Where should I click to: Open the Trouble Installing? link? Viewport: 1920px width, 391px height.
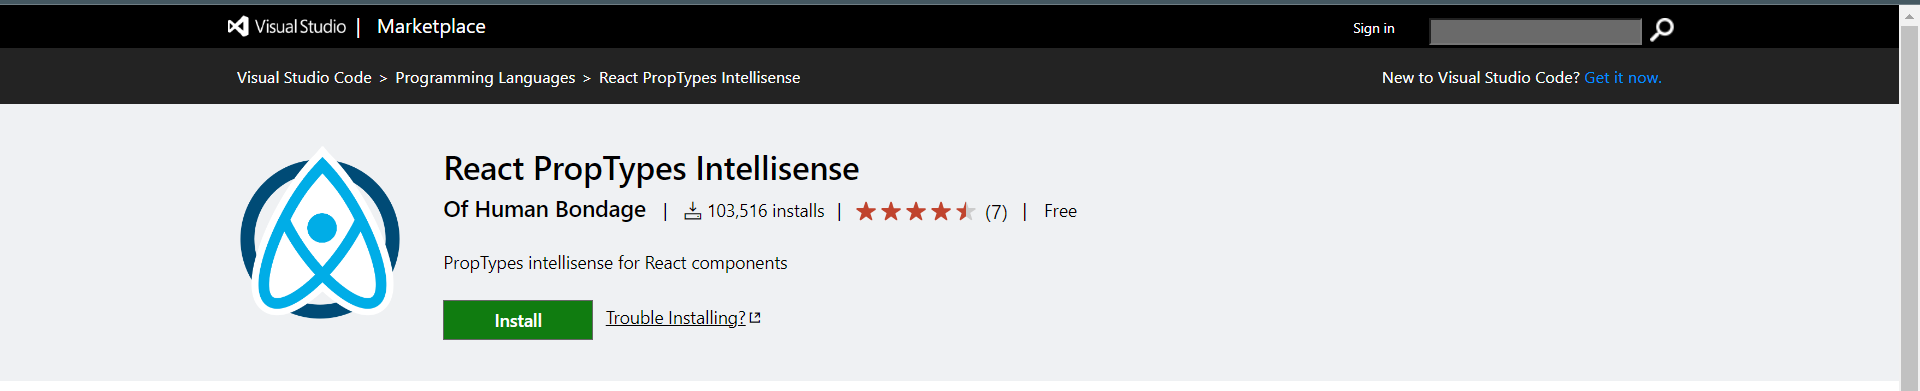[675, 318]
